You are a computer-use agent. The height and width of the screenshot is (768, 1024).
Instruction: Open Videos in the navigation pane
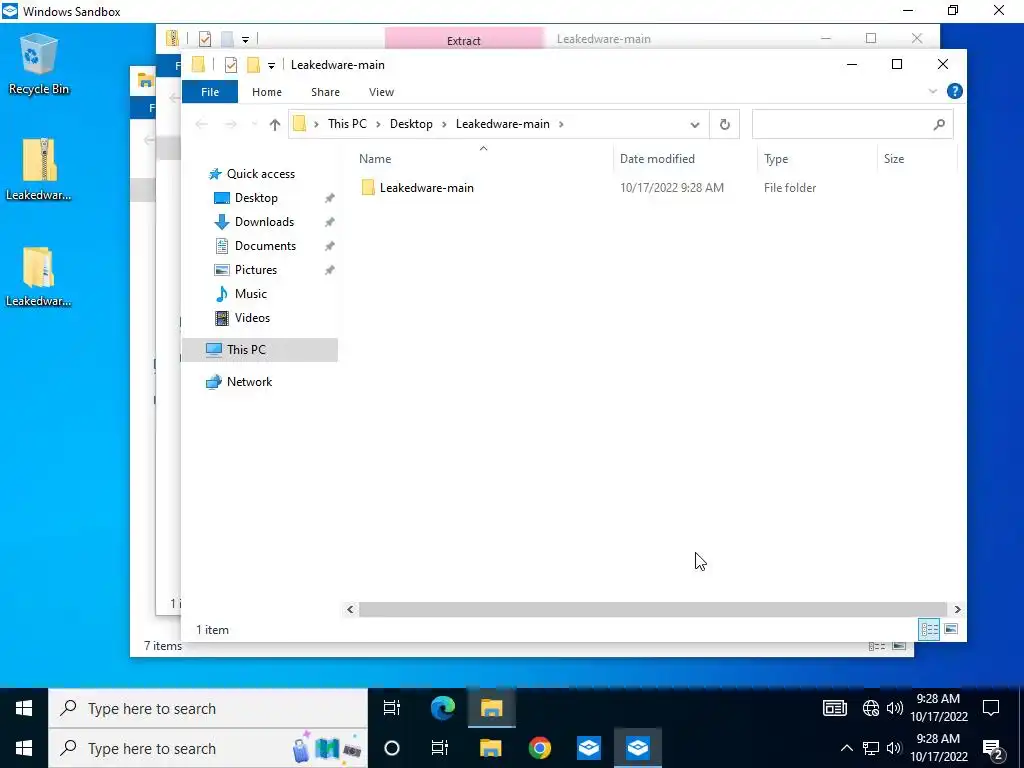[252, 318]
